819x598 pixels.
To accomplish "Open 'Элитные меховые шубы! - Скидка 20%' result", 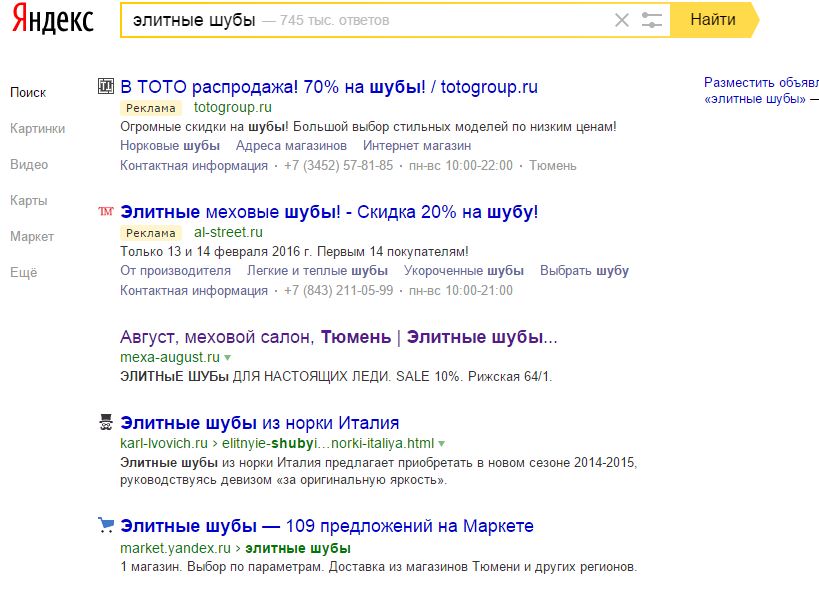I will (x=329, y=212).
